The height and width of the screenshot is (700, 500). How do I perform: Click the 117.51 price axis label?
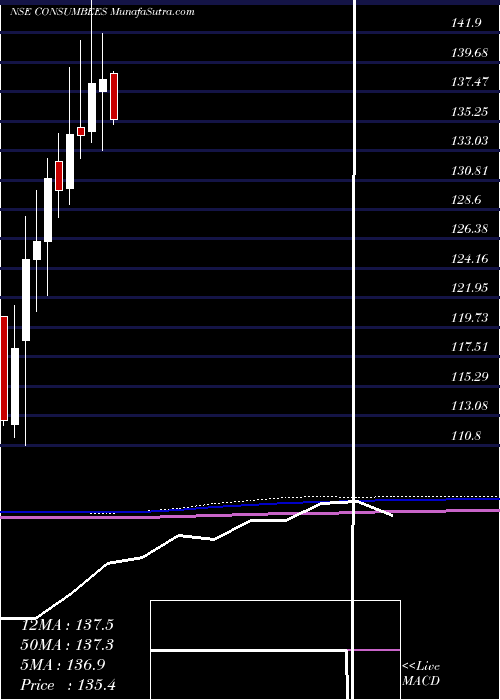click(469, 347)
